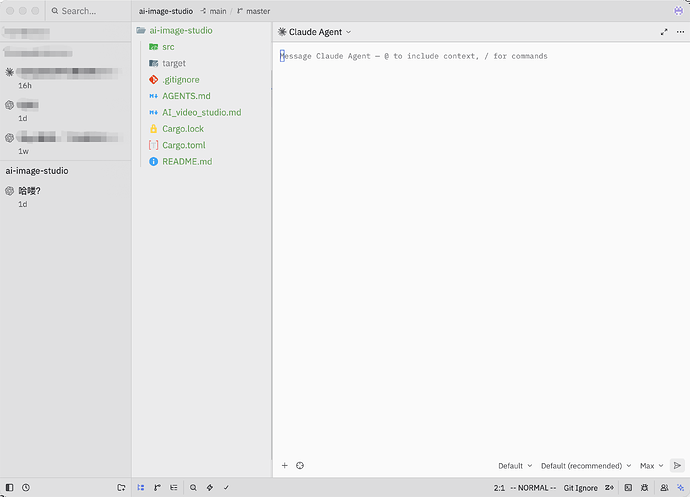
Task: Toggle the Outline Panel icon
Action: [174, 487]
